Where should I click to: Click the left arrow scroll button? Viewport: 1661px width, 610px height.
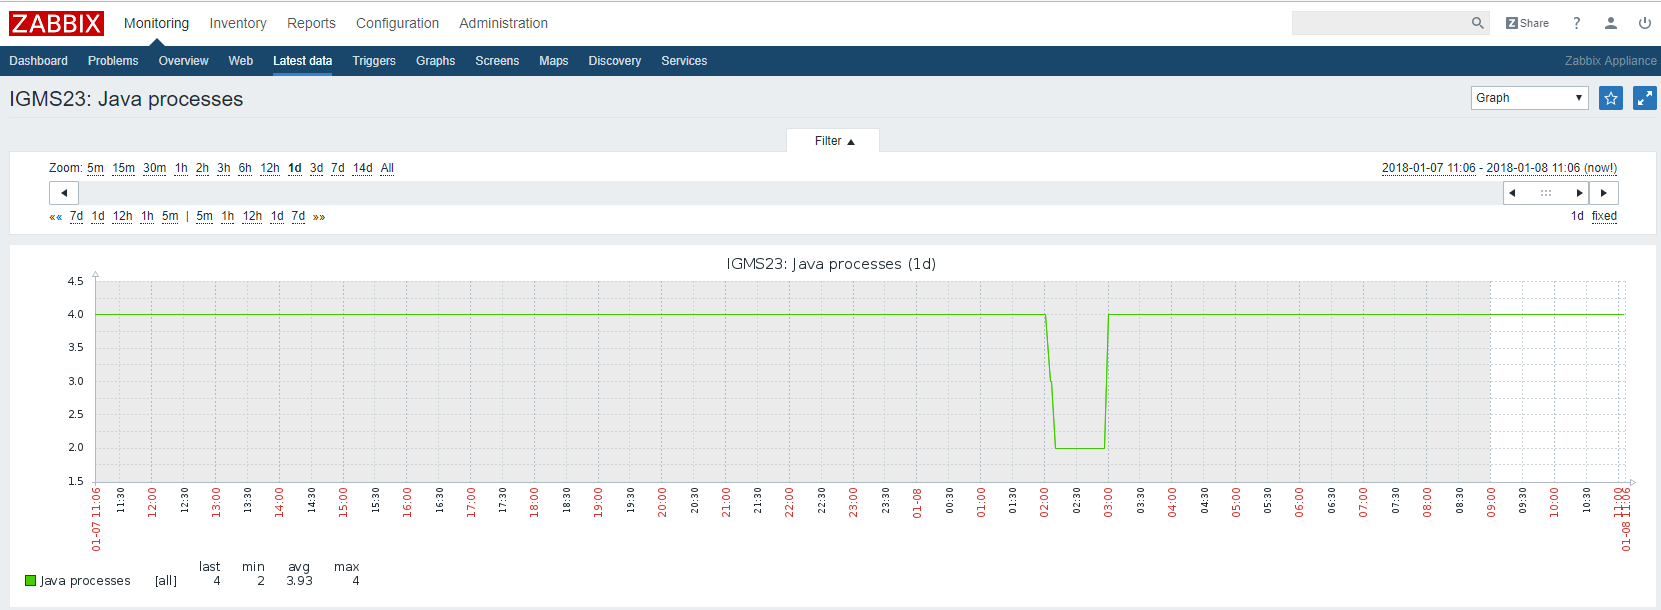pos(64,193)
